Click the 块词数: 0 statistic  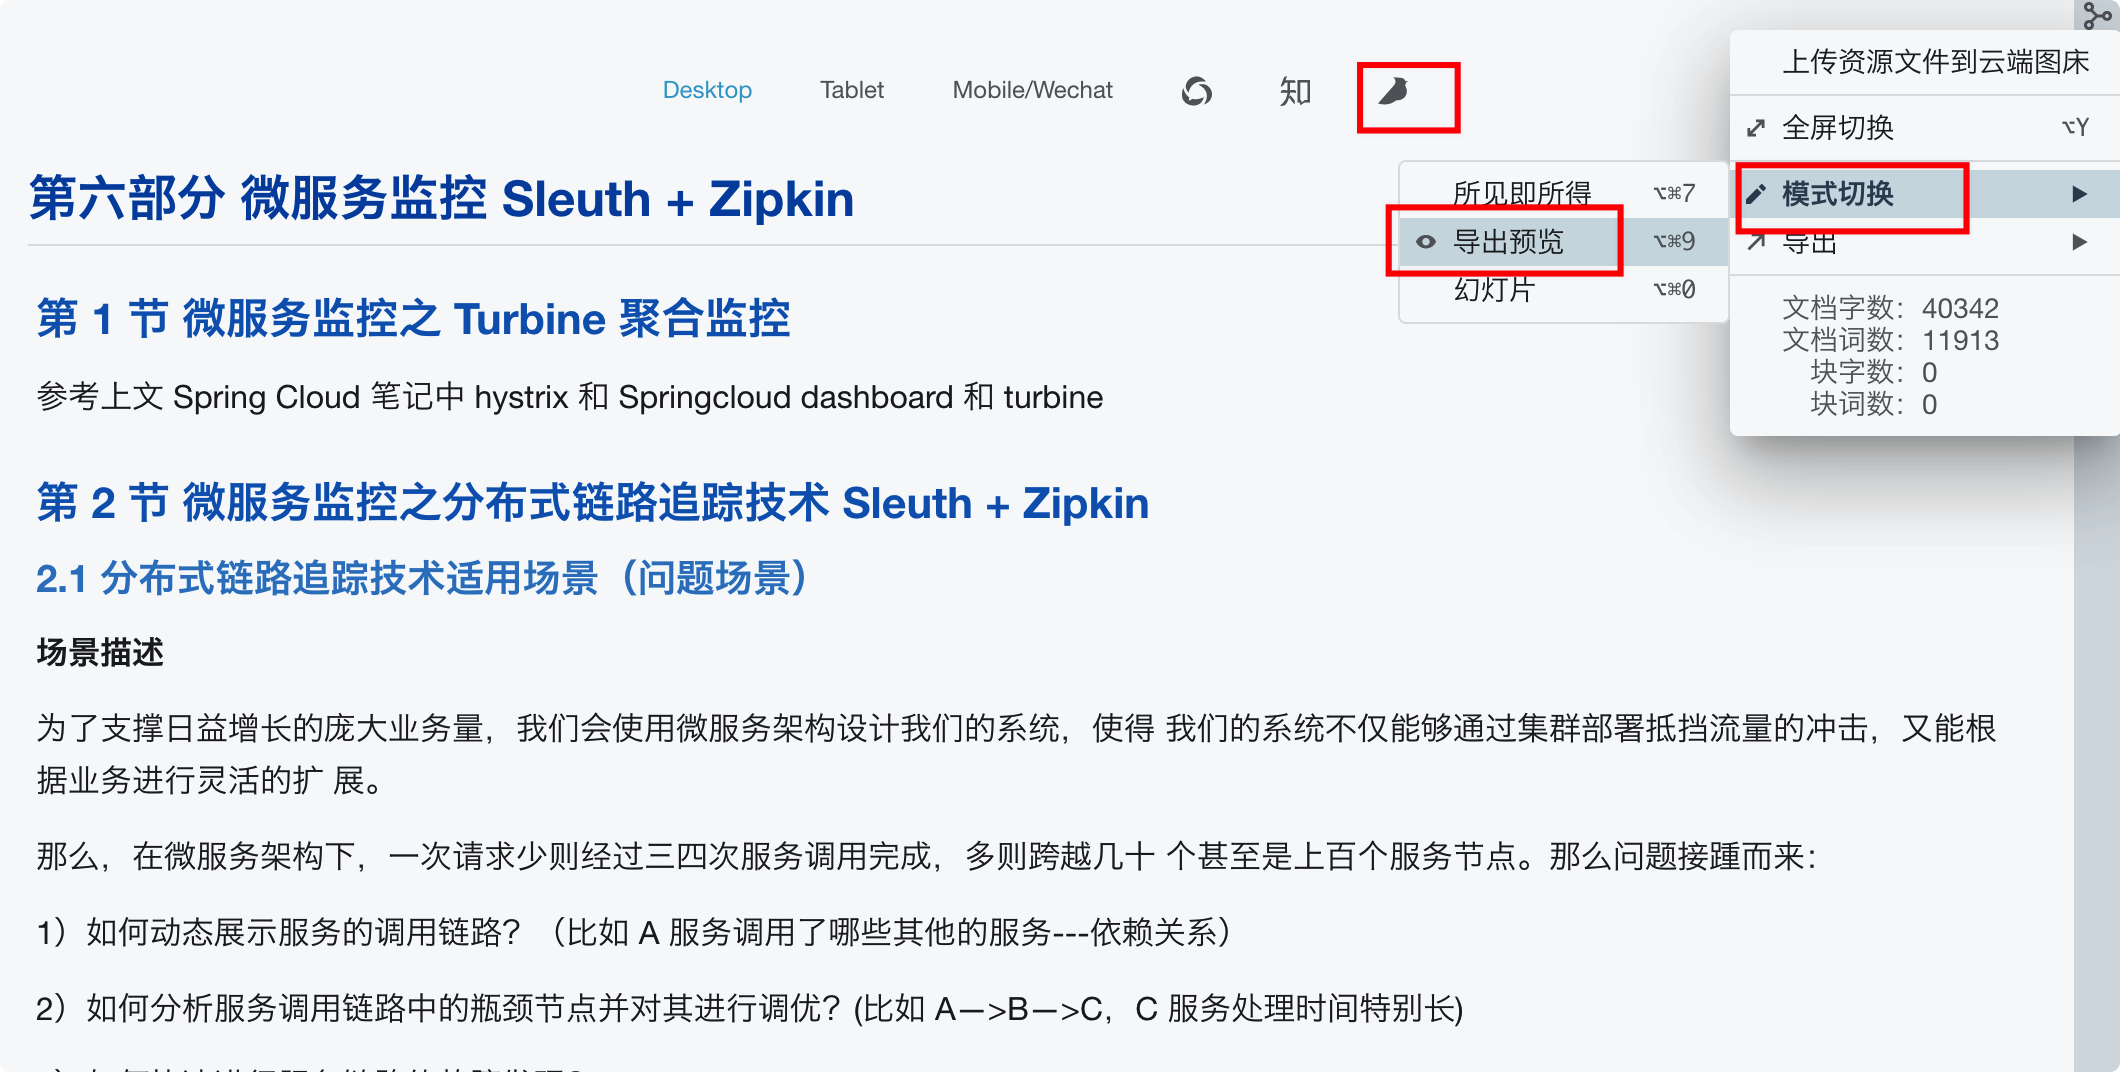click(1874, 404)
